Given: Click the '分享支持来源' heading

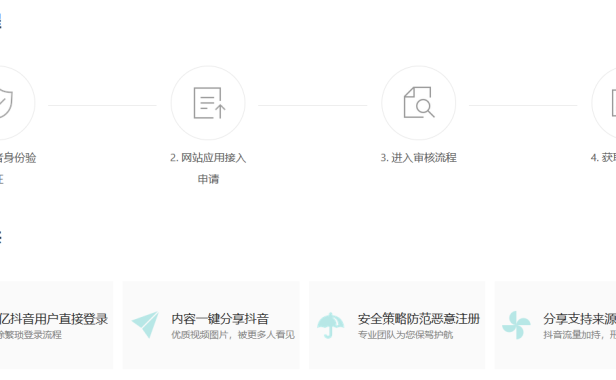Looking at the screenshot, I should (x=579, y=319).
